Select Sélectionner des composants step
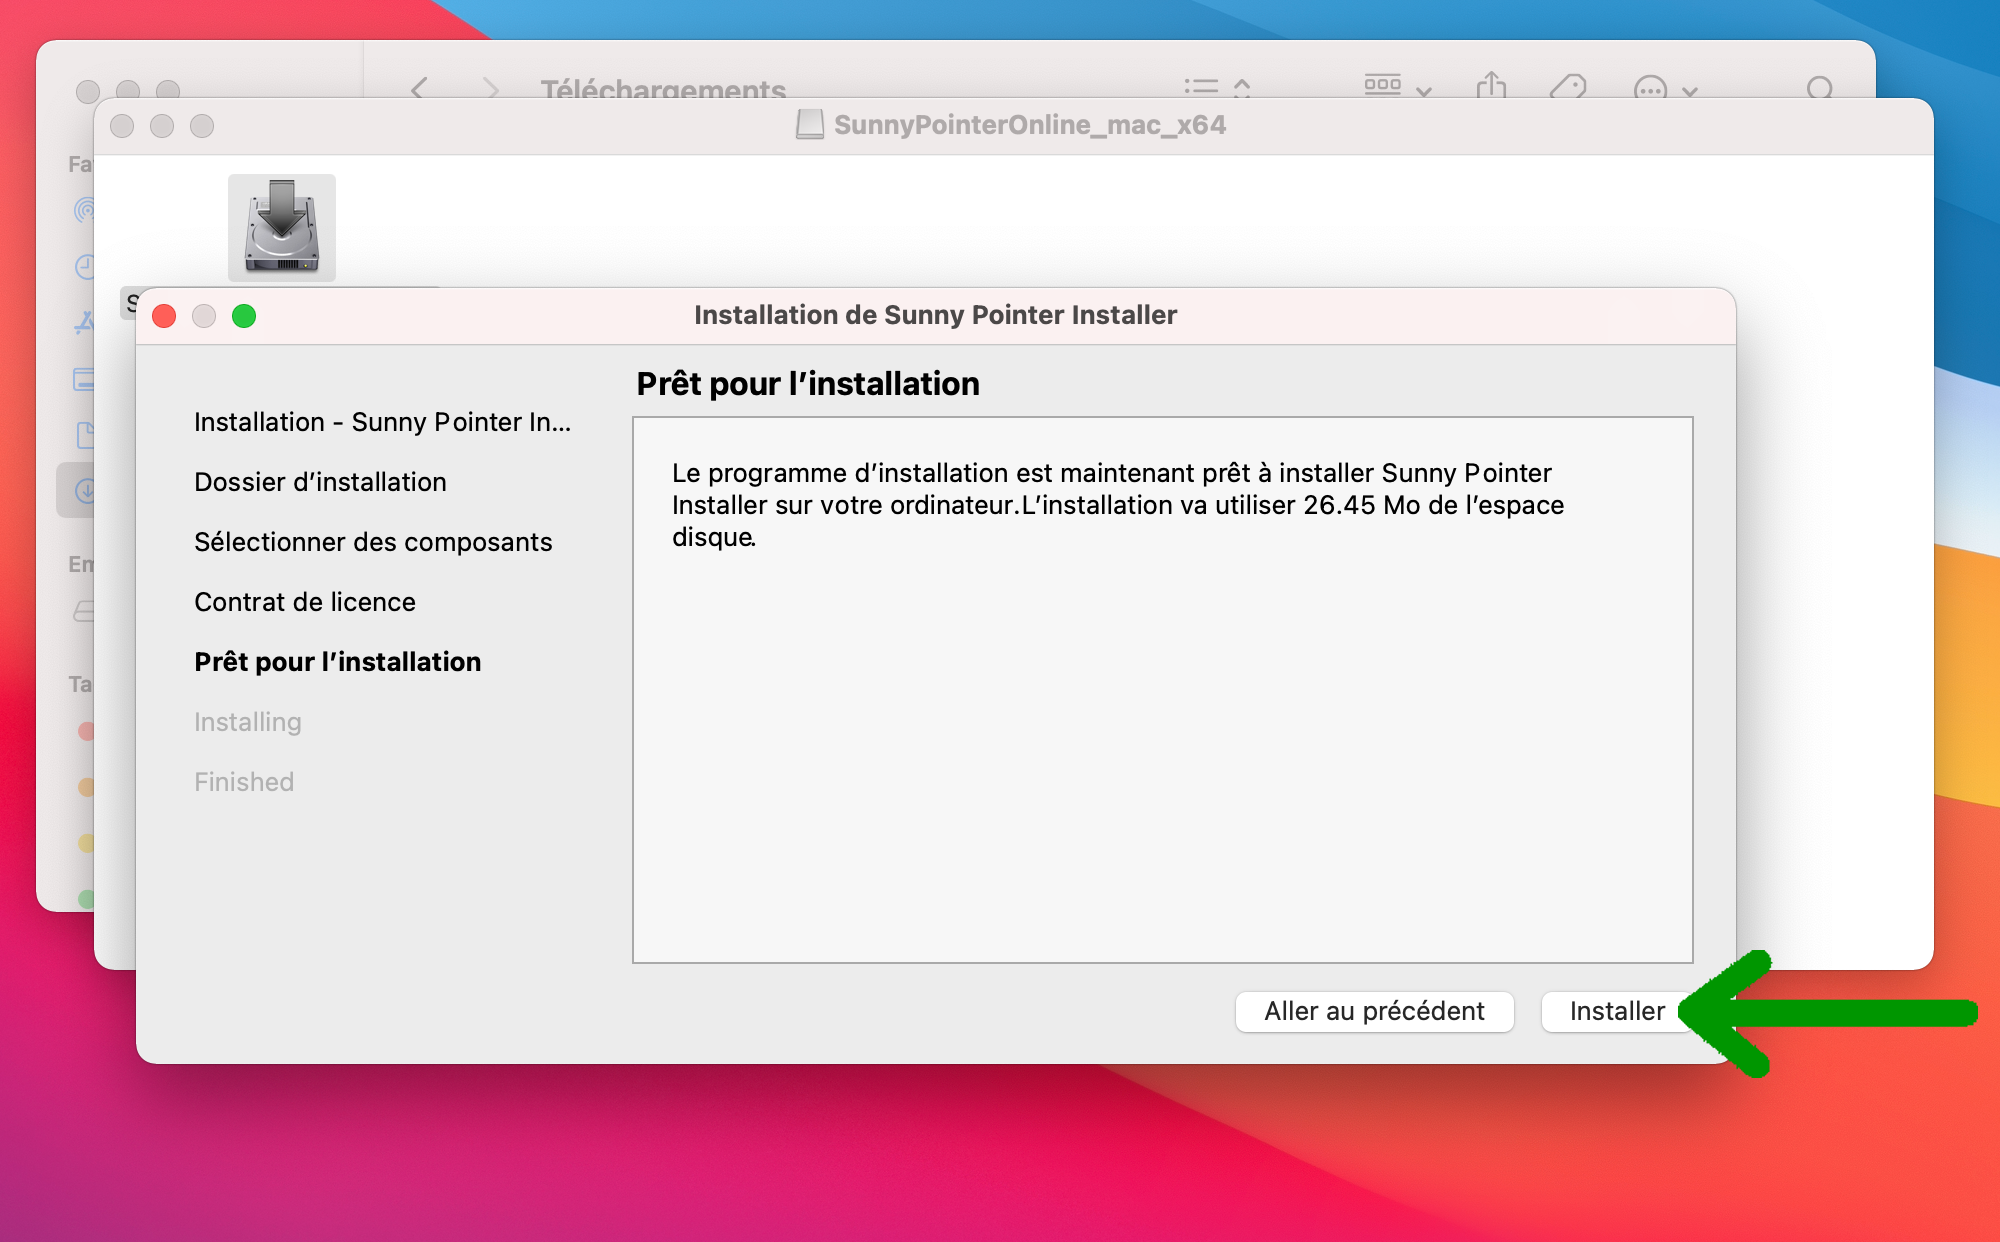 point(372,541)
